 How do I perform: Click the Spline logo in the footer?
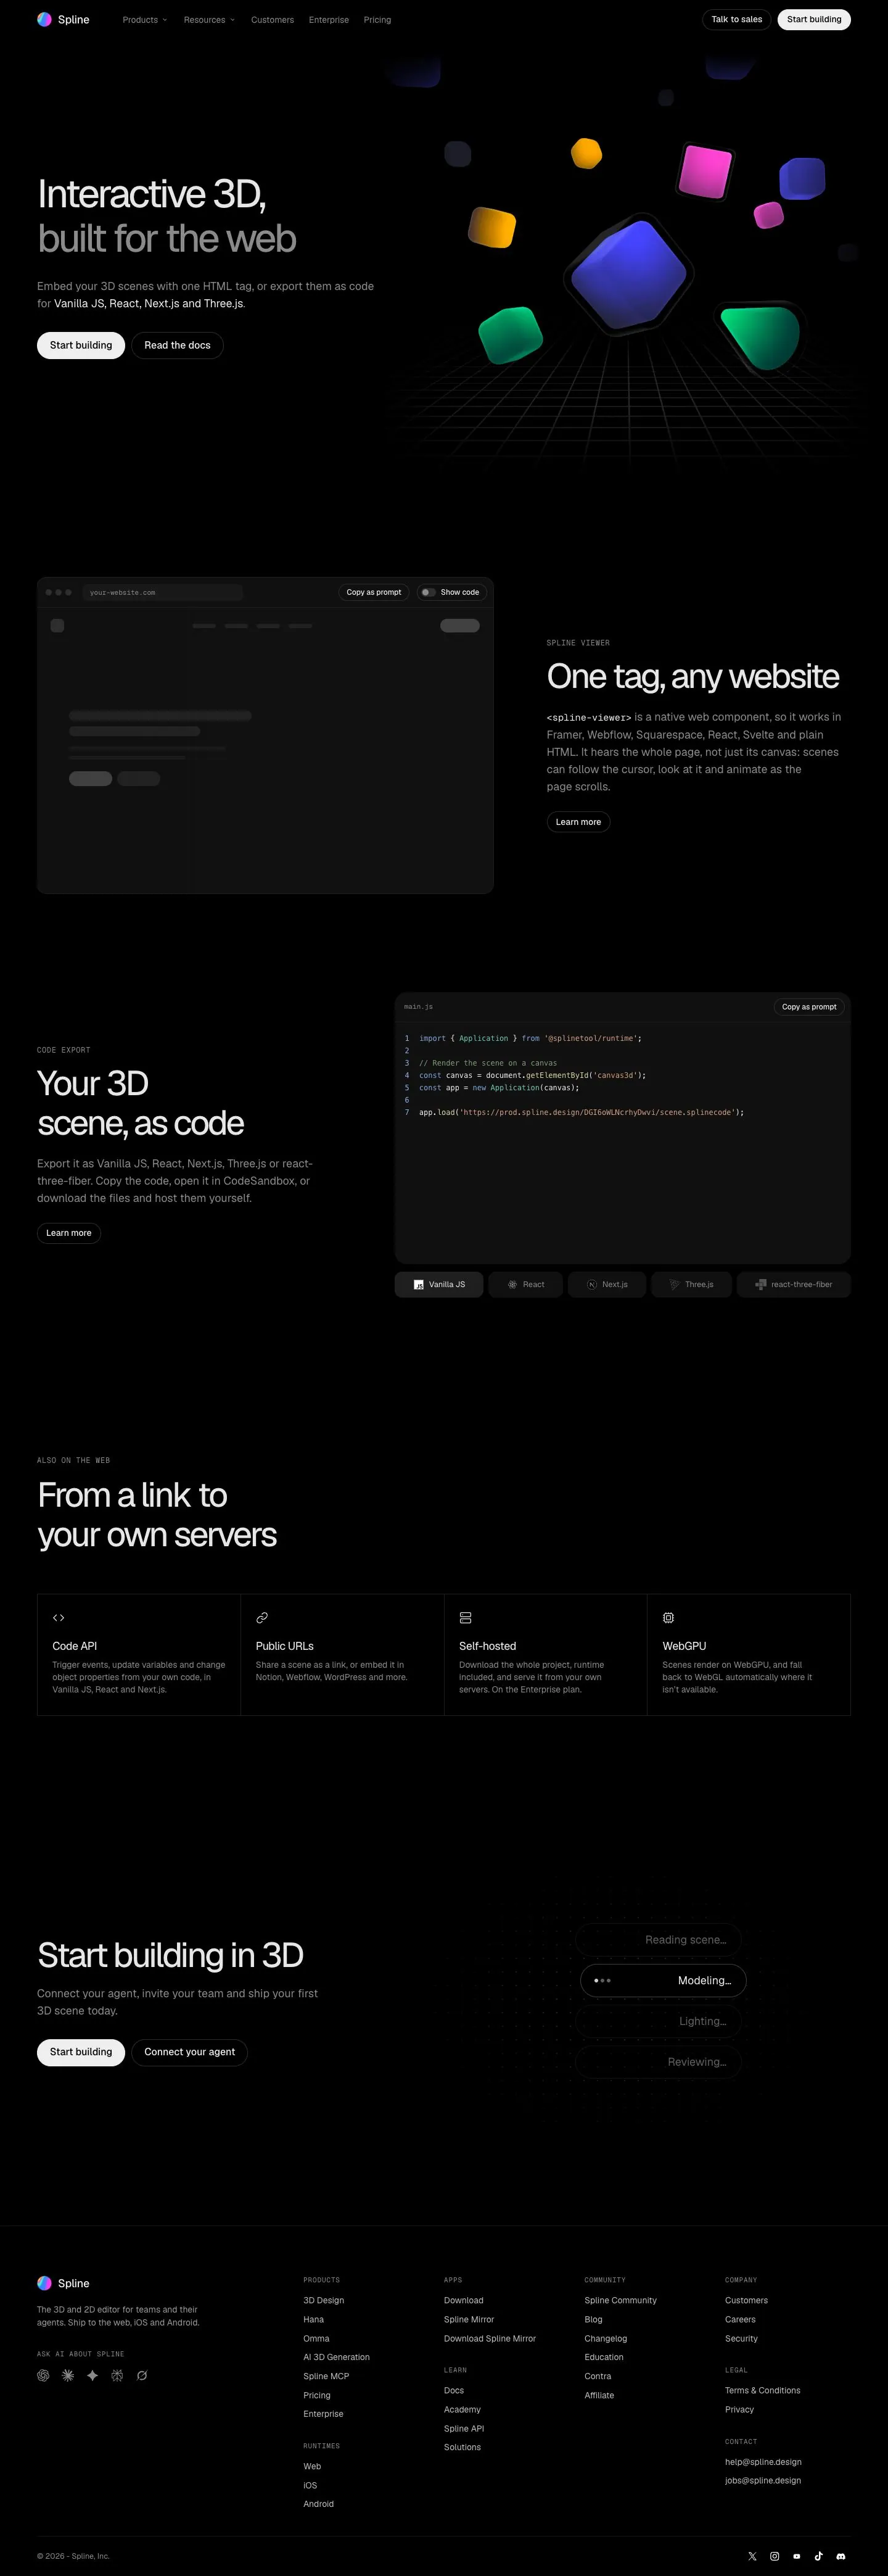pyautogui.click(x=63, y=2283)
